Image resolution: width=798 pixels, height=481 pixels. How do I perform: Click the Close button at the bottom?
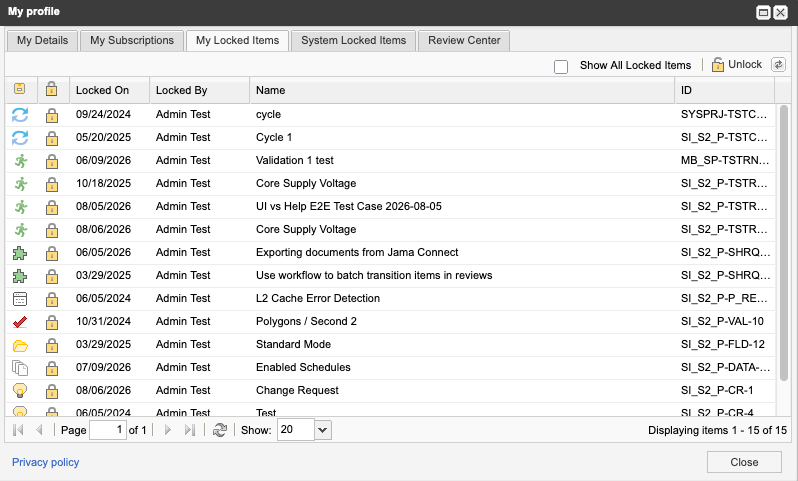click(744, 462)
